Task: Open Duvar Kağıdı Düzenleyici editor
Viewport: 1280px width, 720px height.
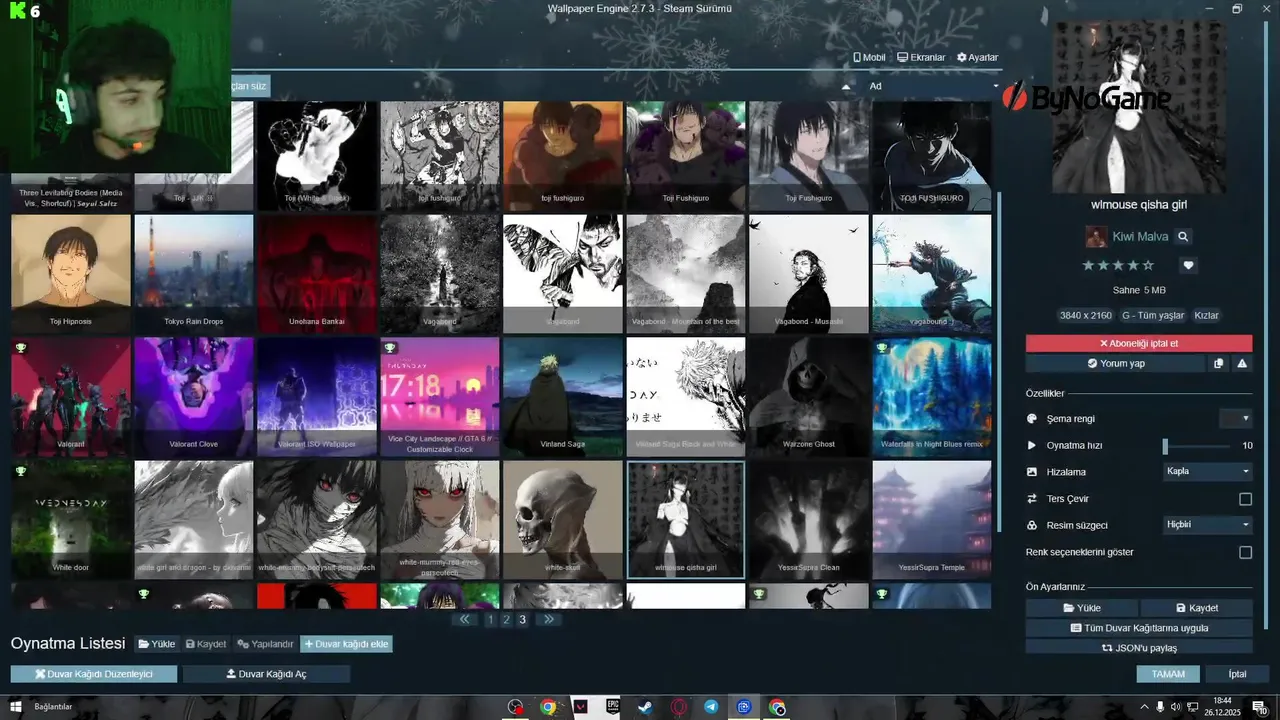Action: [94, 674]
